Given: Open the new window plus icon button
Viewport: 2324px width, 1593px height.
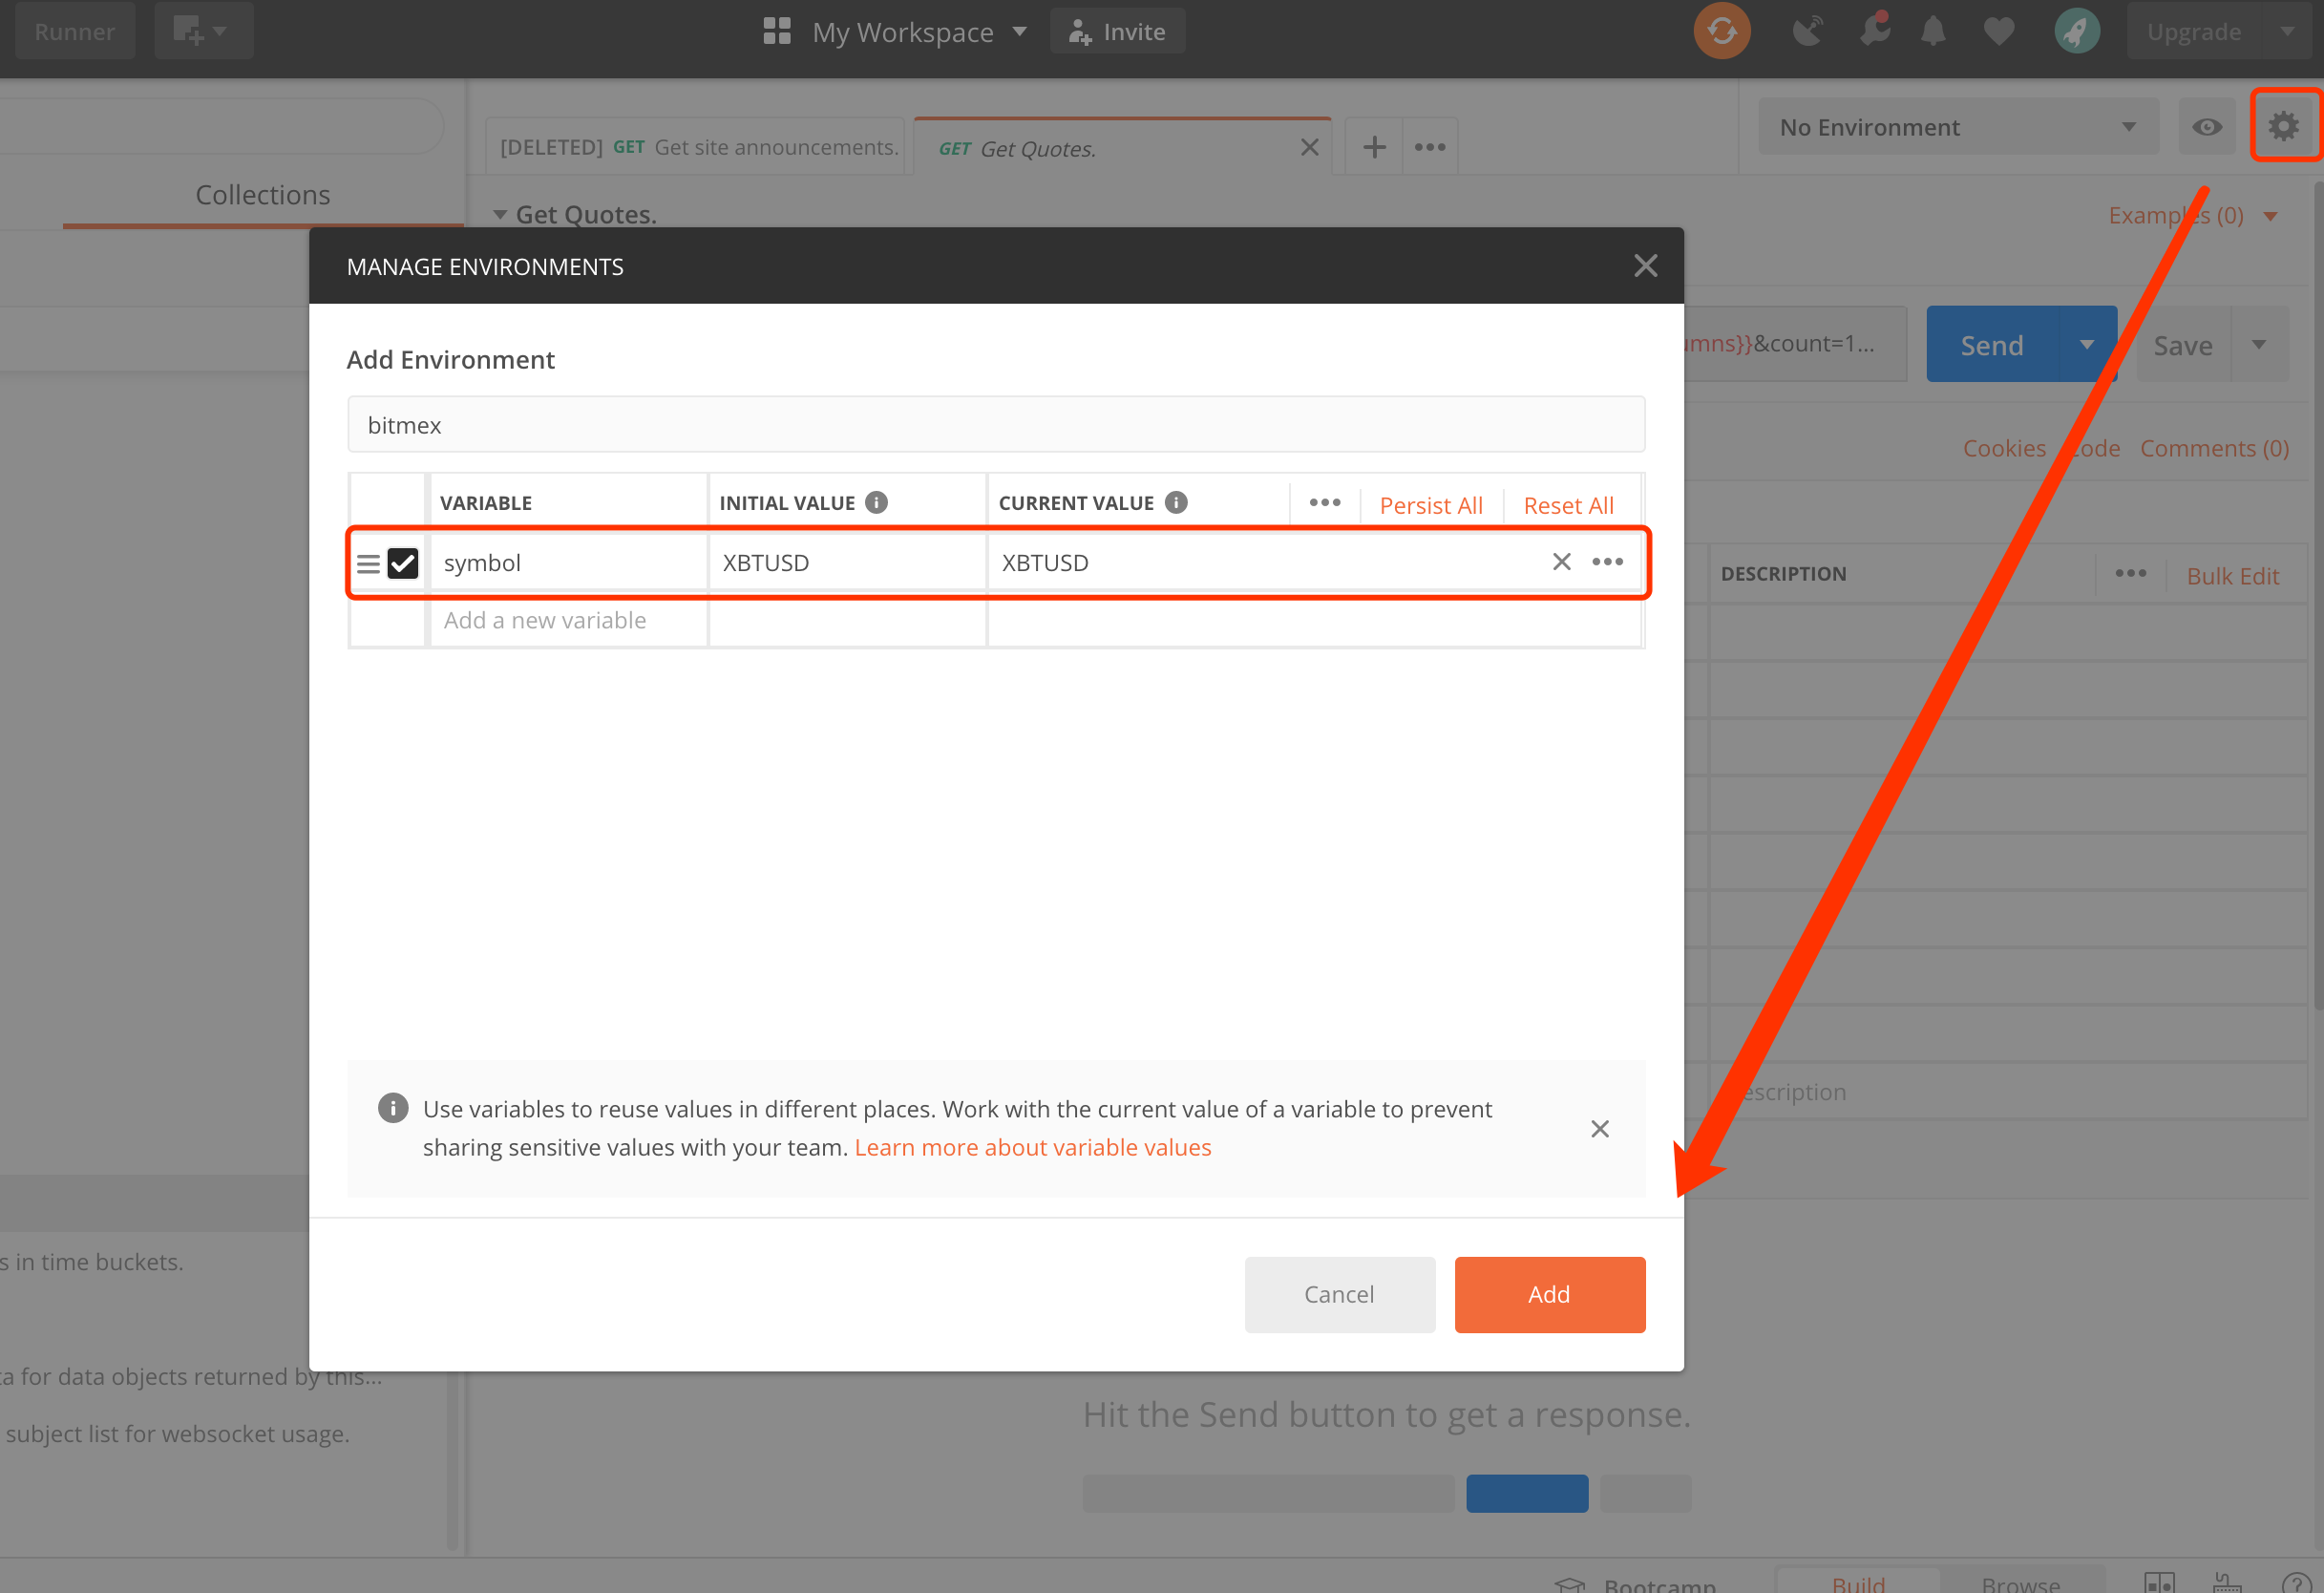Looking at the screenshot, I should (203, 31).
